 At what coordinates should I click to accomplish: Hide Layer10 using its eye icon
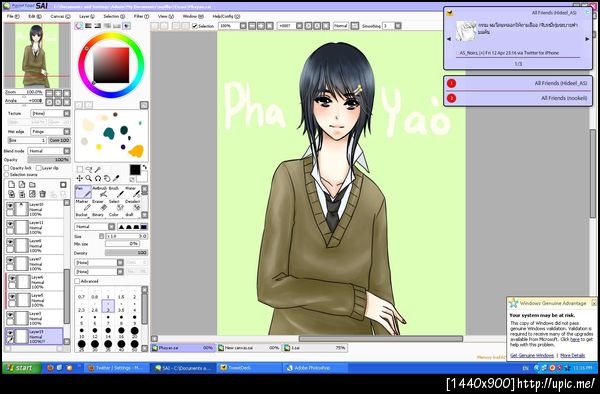10,205
